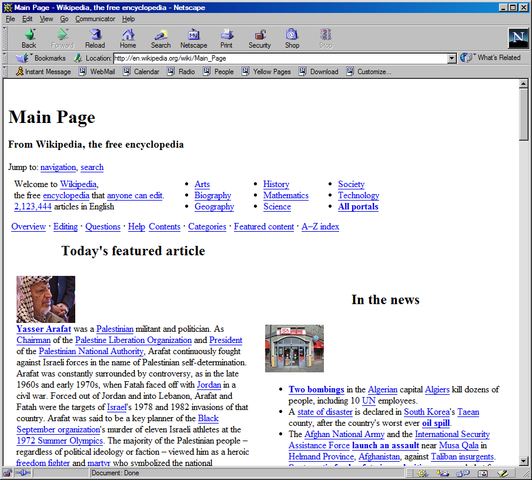Open the Mathematics portal link
Screen dimensions: 532x480
point(286,195)
